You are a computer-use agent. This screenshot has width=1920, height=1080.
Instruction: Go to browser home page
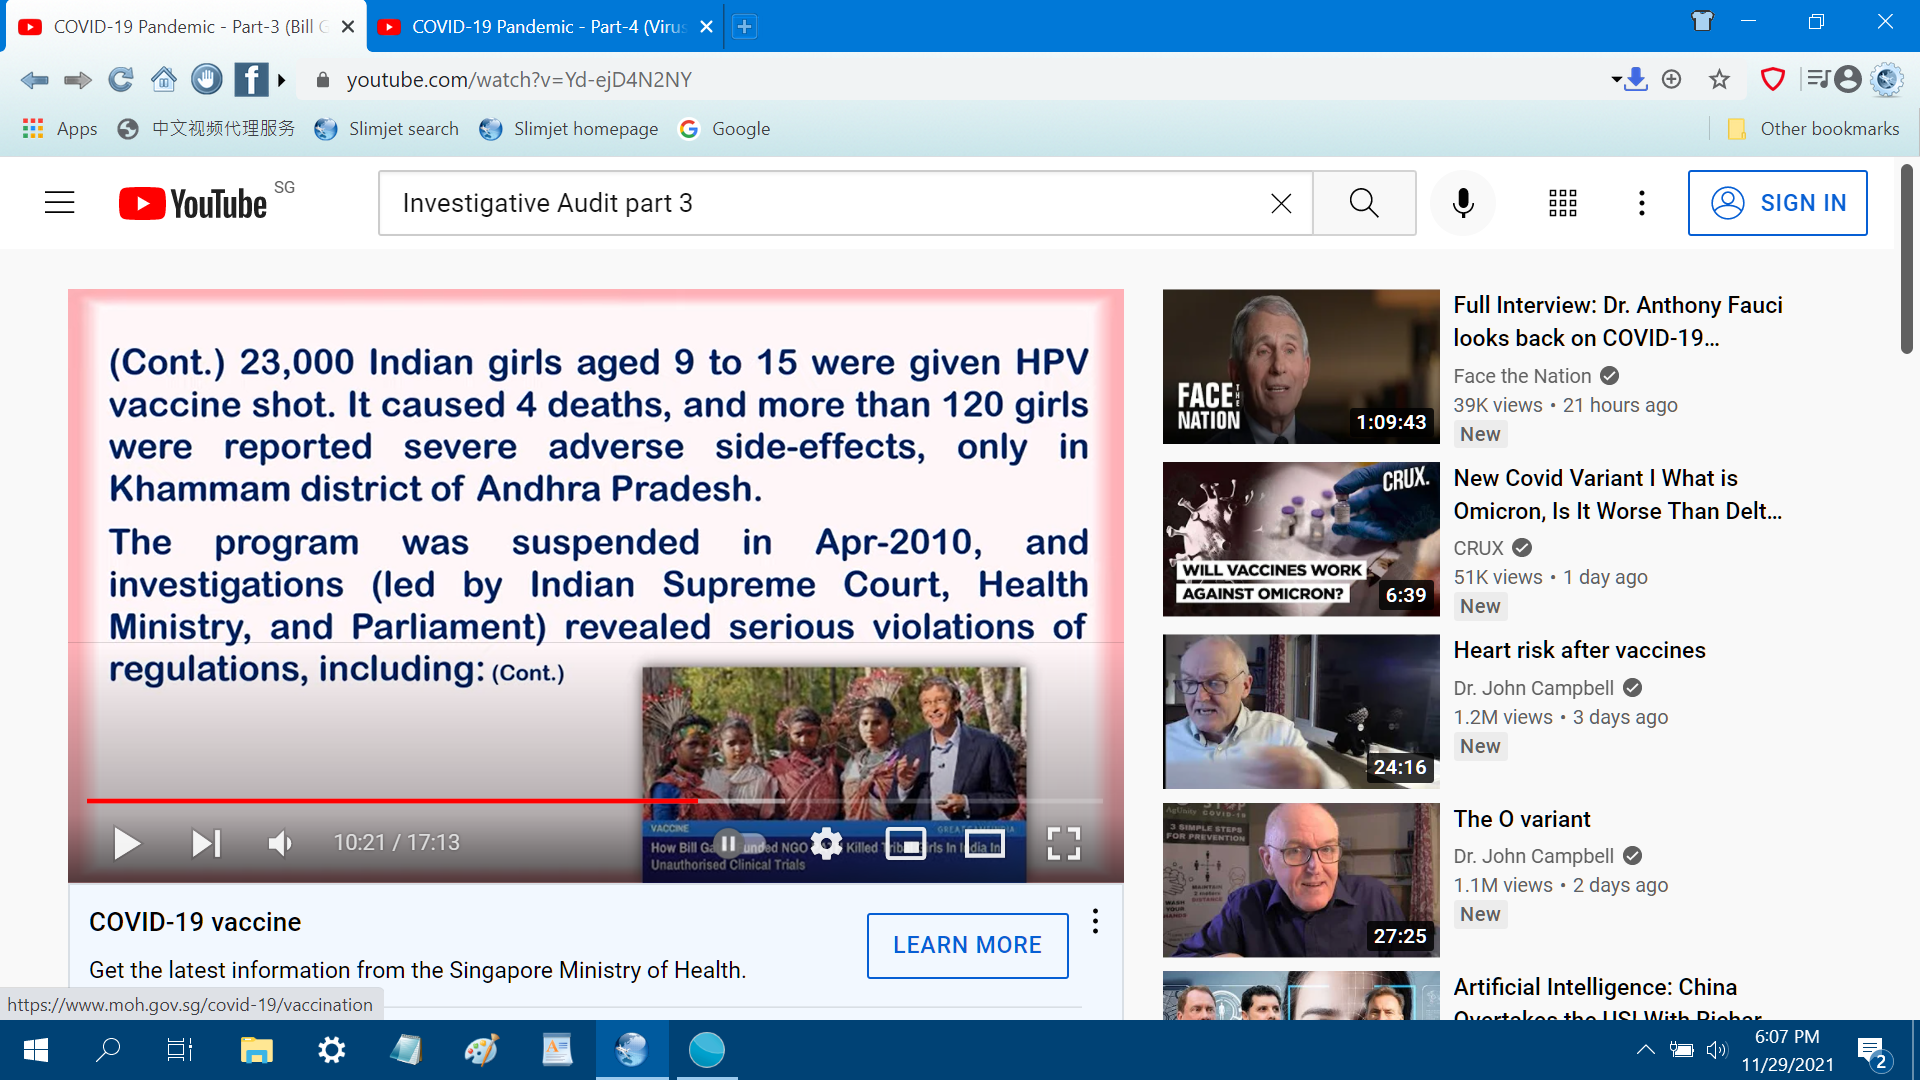pyautogui.click(x=164, y=79)
